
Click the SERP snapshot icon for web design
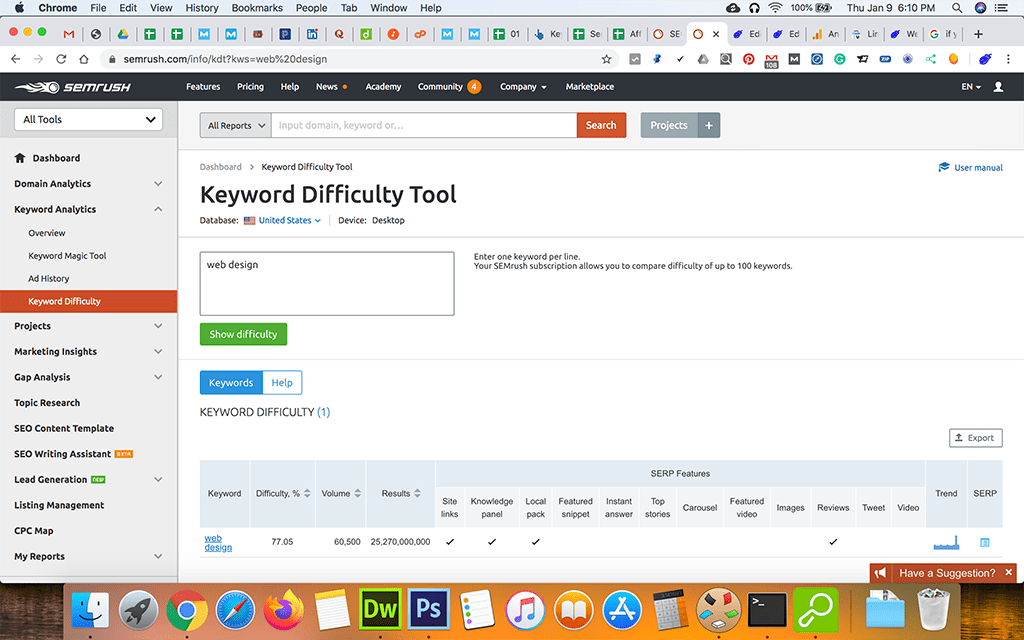click(985, 542)
